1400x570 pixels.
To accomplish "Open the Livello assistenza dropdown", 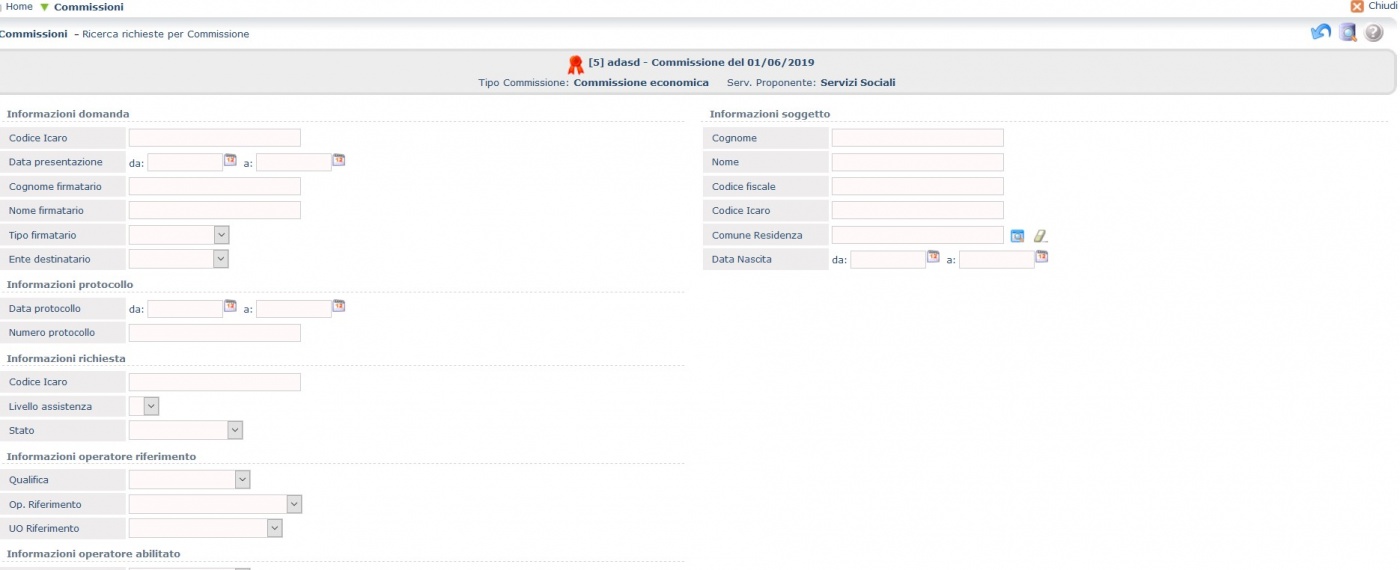I will pos(151,406).
